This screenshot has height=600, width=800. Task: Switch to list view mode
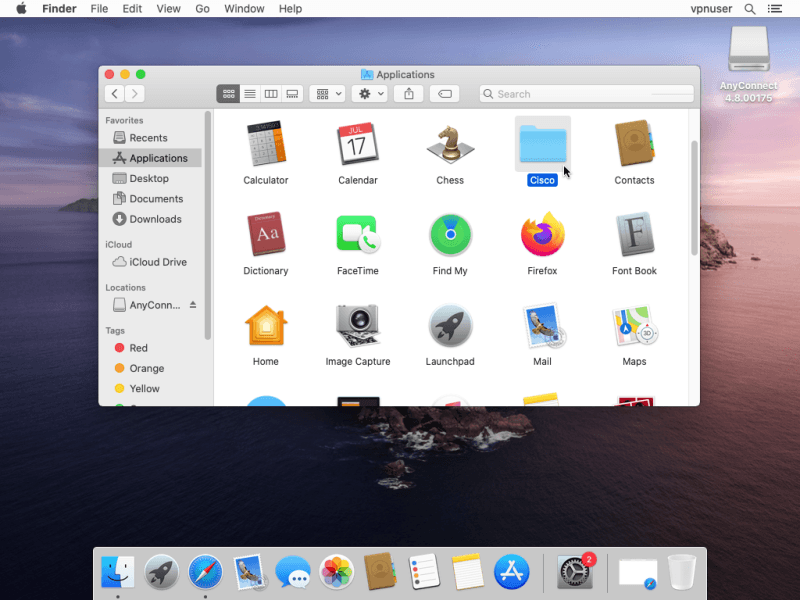(249, 94)
